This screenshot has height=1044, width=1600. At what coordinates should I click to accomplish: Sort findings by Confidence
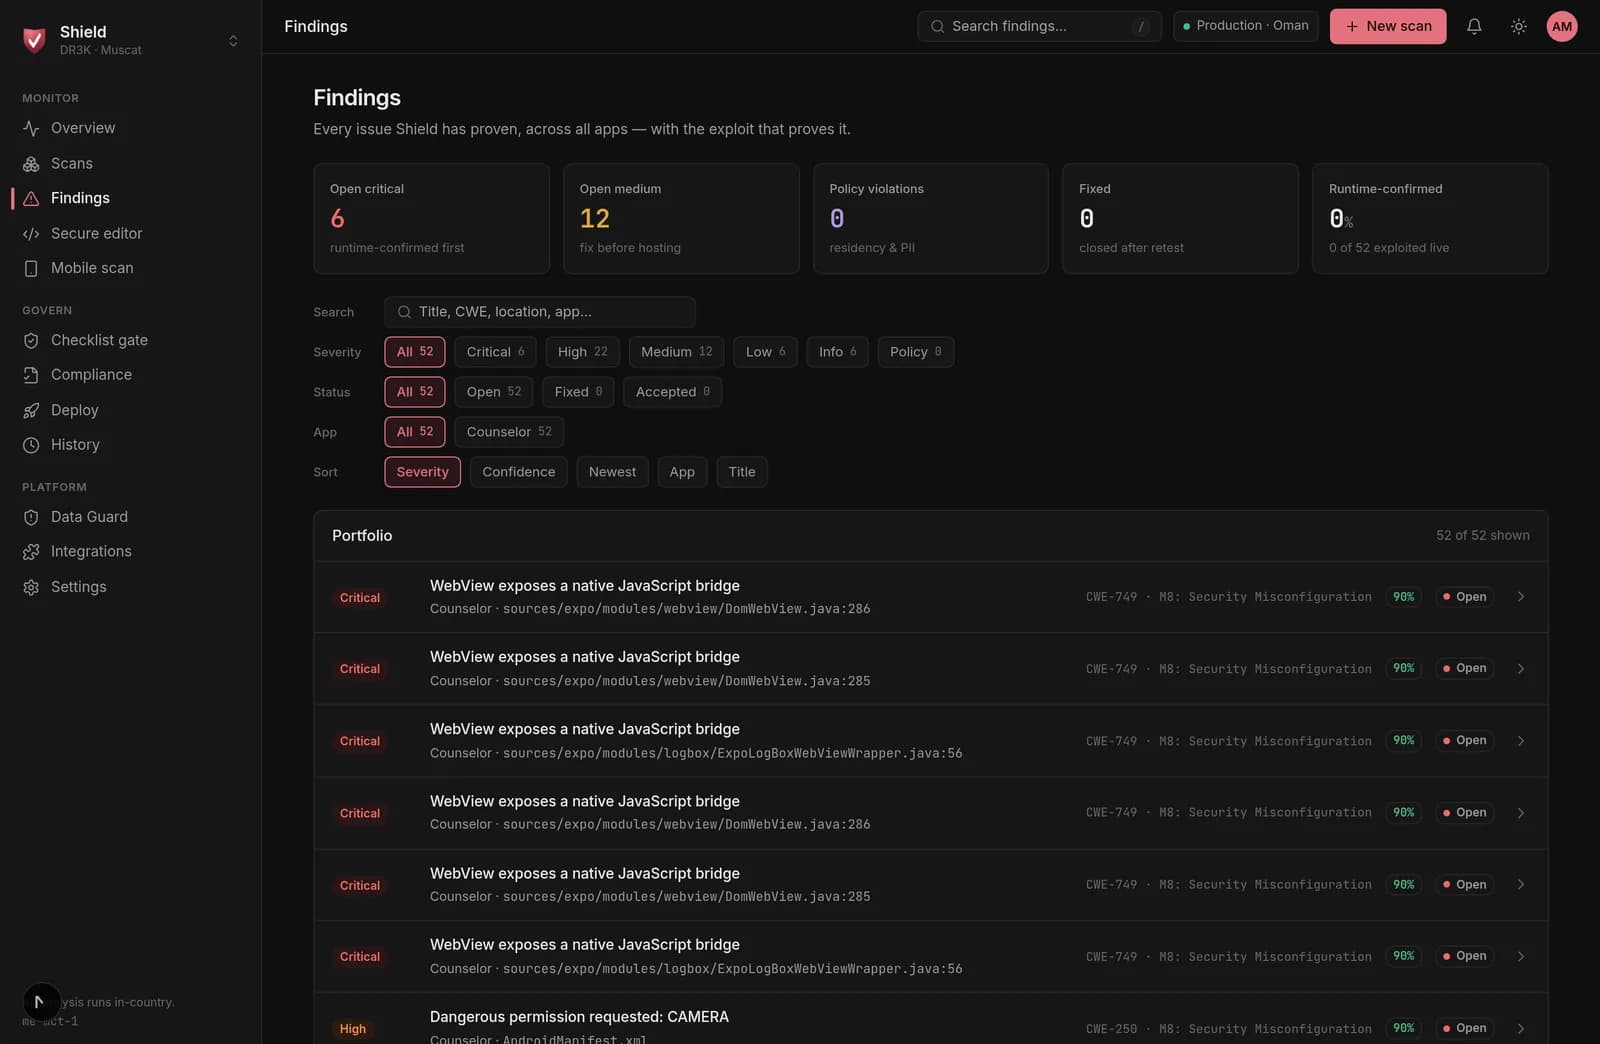point(518,472)
